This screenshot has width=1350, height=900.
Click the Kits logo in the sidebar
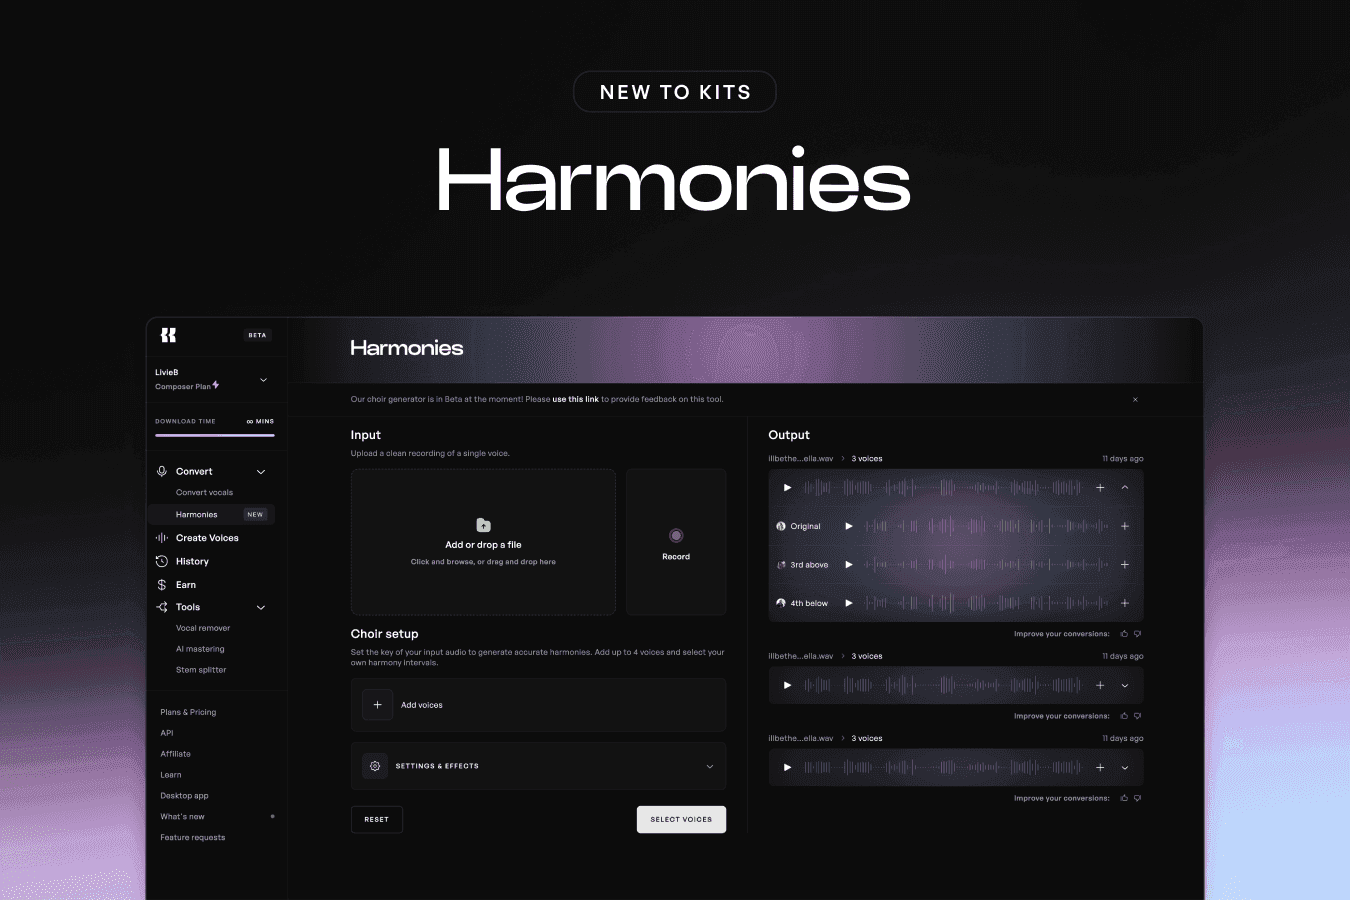(168, 335)
